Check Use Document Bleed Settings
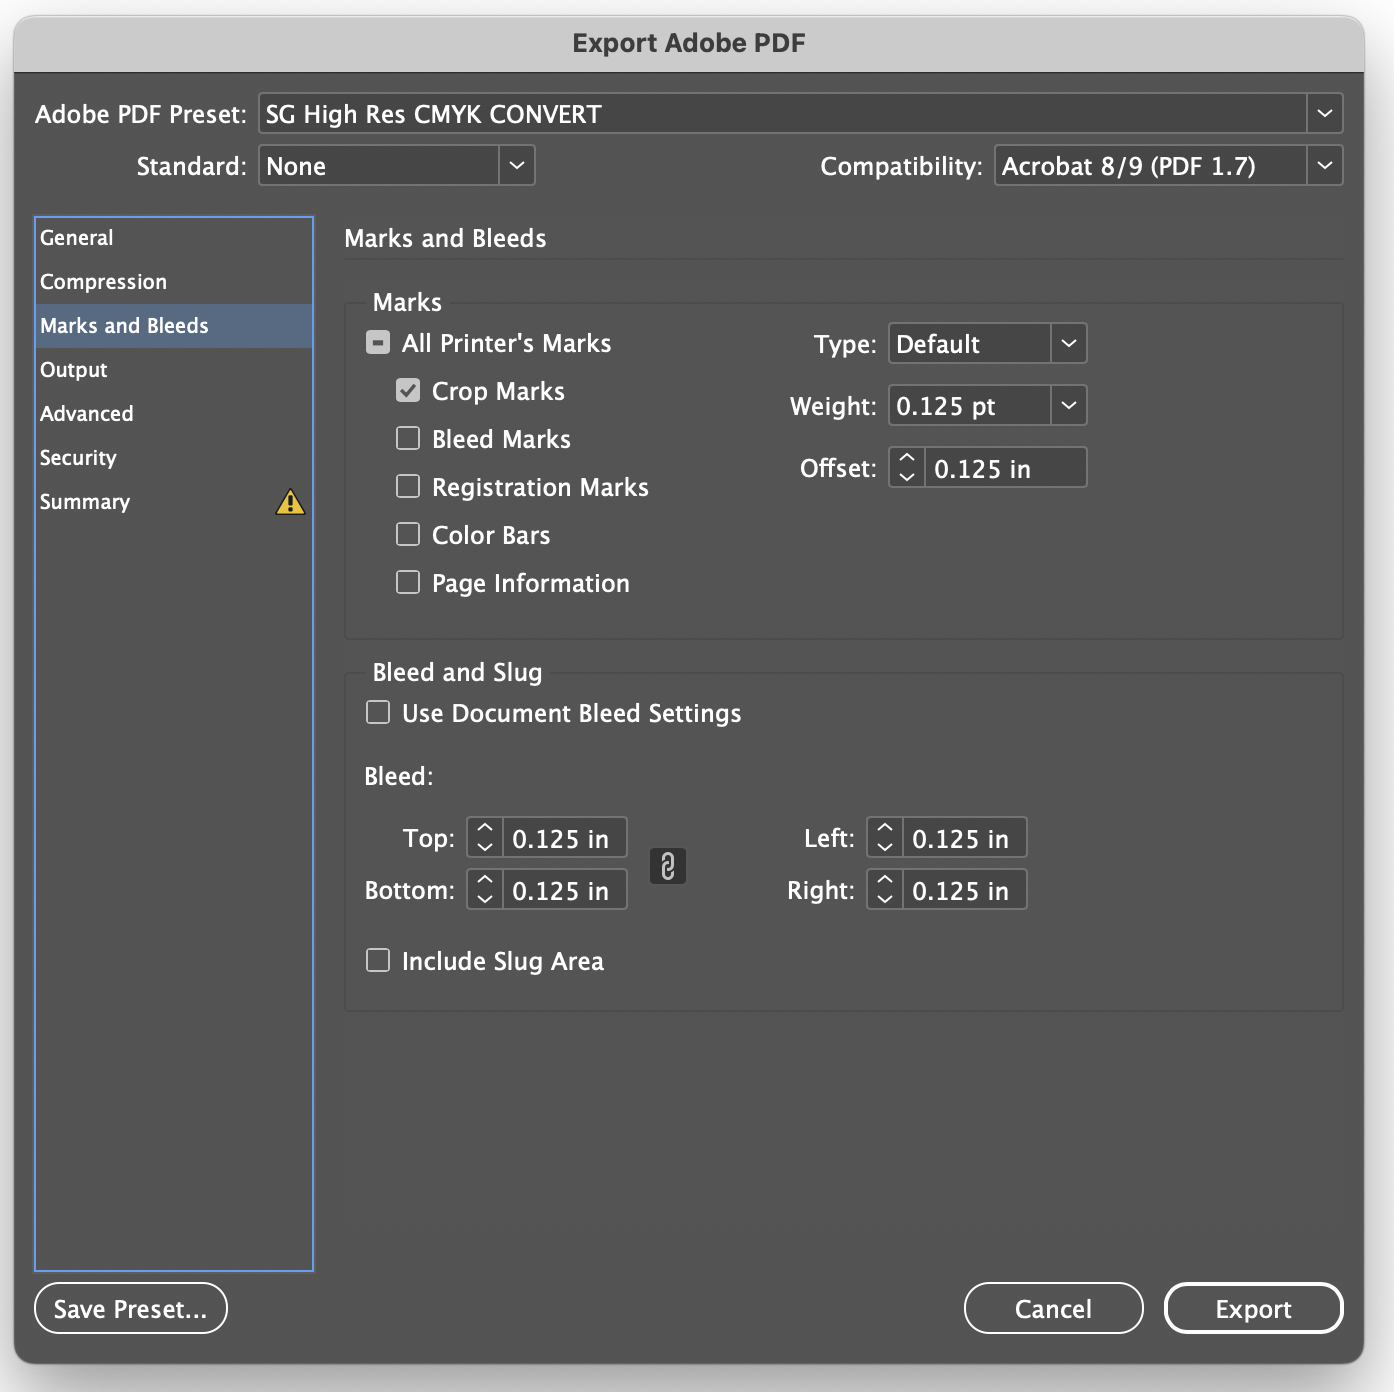1394x1392 pixels. 378,713
